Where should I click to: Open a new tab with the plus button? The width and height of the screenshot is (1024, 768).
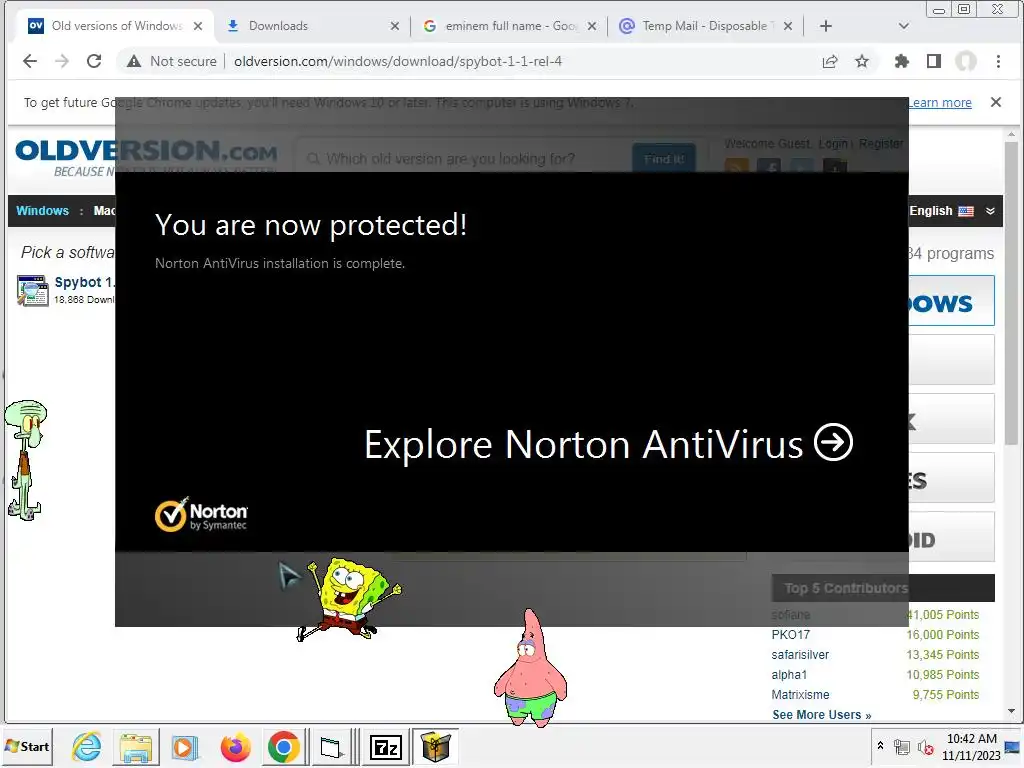coord(825,26)
